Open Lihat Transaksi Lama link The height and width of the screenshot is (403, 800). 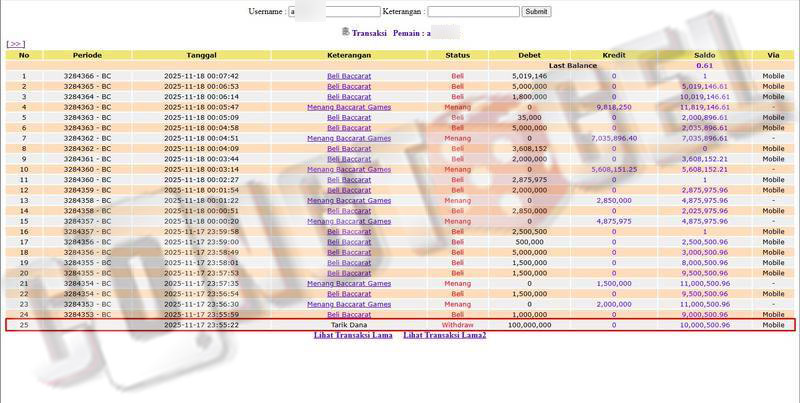pos(353,335)
